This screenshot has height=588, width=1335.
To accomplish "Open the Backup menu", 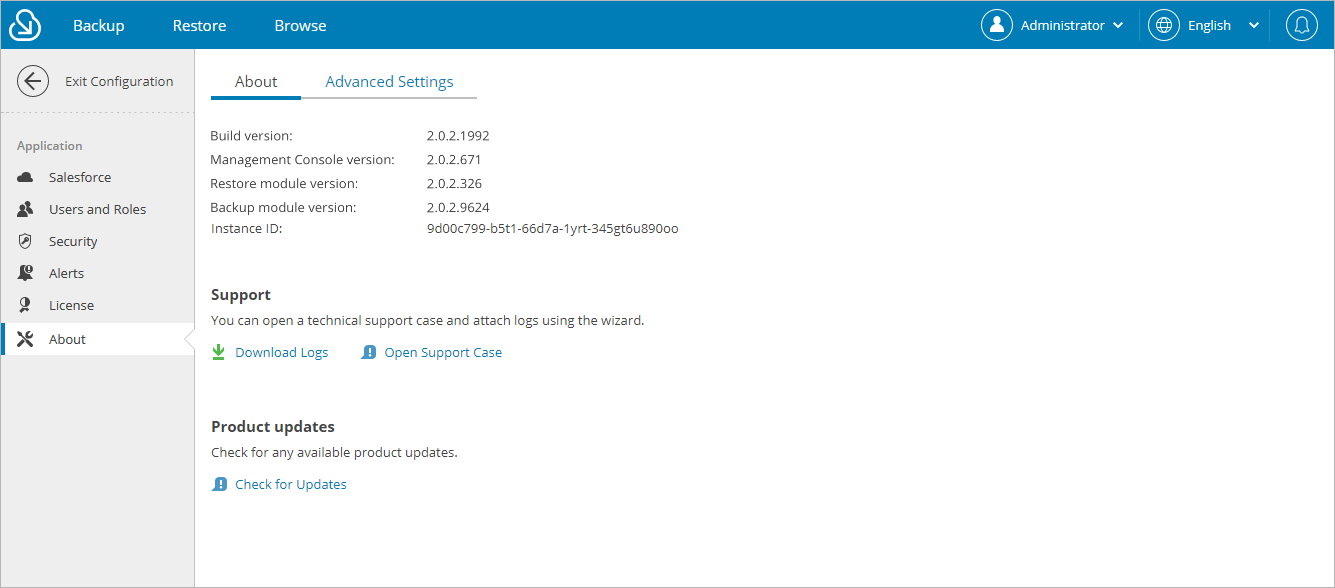I will 99,25.
